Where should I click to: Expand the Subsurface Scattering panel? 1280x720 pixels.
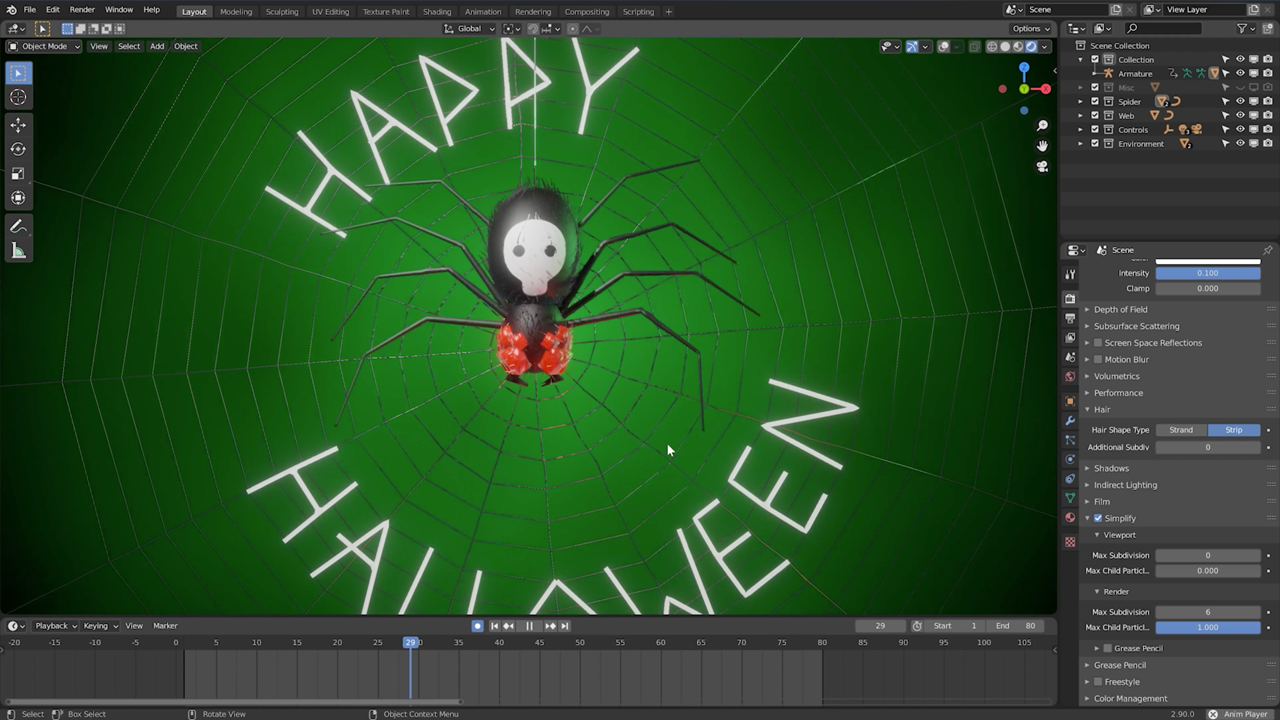pyautogui.click(x=1136, y=326)
